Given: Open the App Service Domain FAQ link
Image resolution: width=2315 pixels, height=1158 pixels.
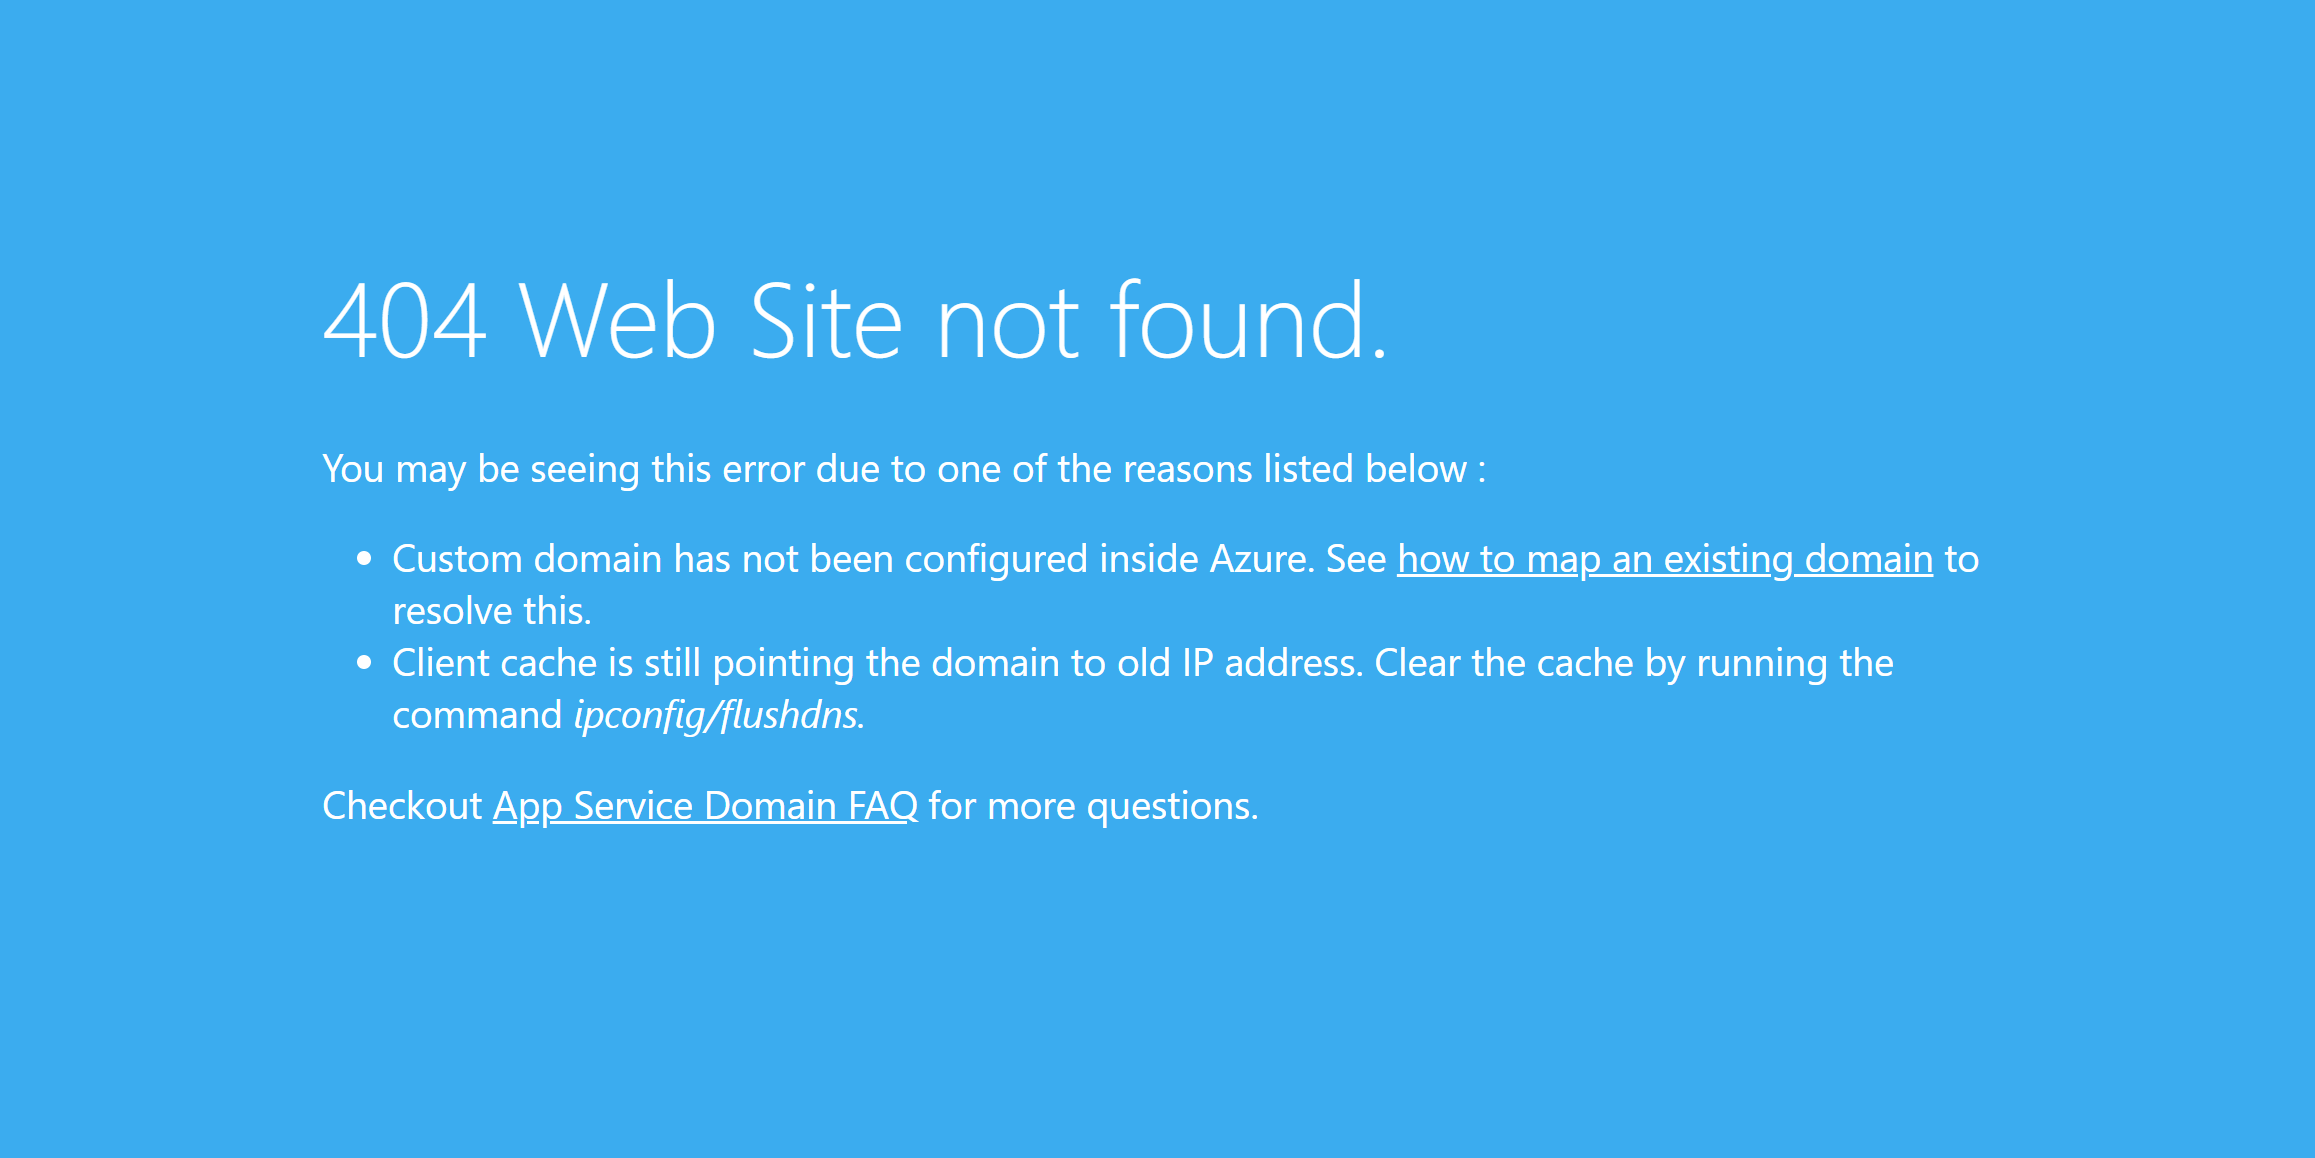Looking at the screenshot, I should pyautogui.click(x=705, y=806).
